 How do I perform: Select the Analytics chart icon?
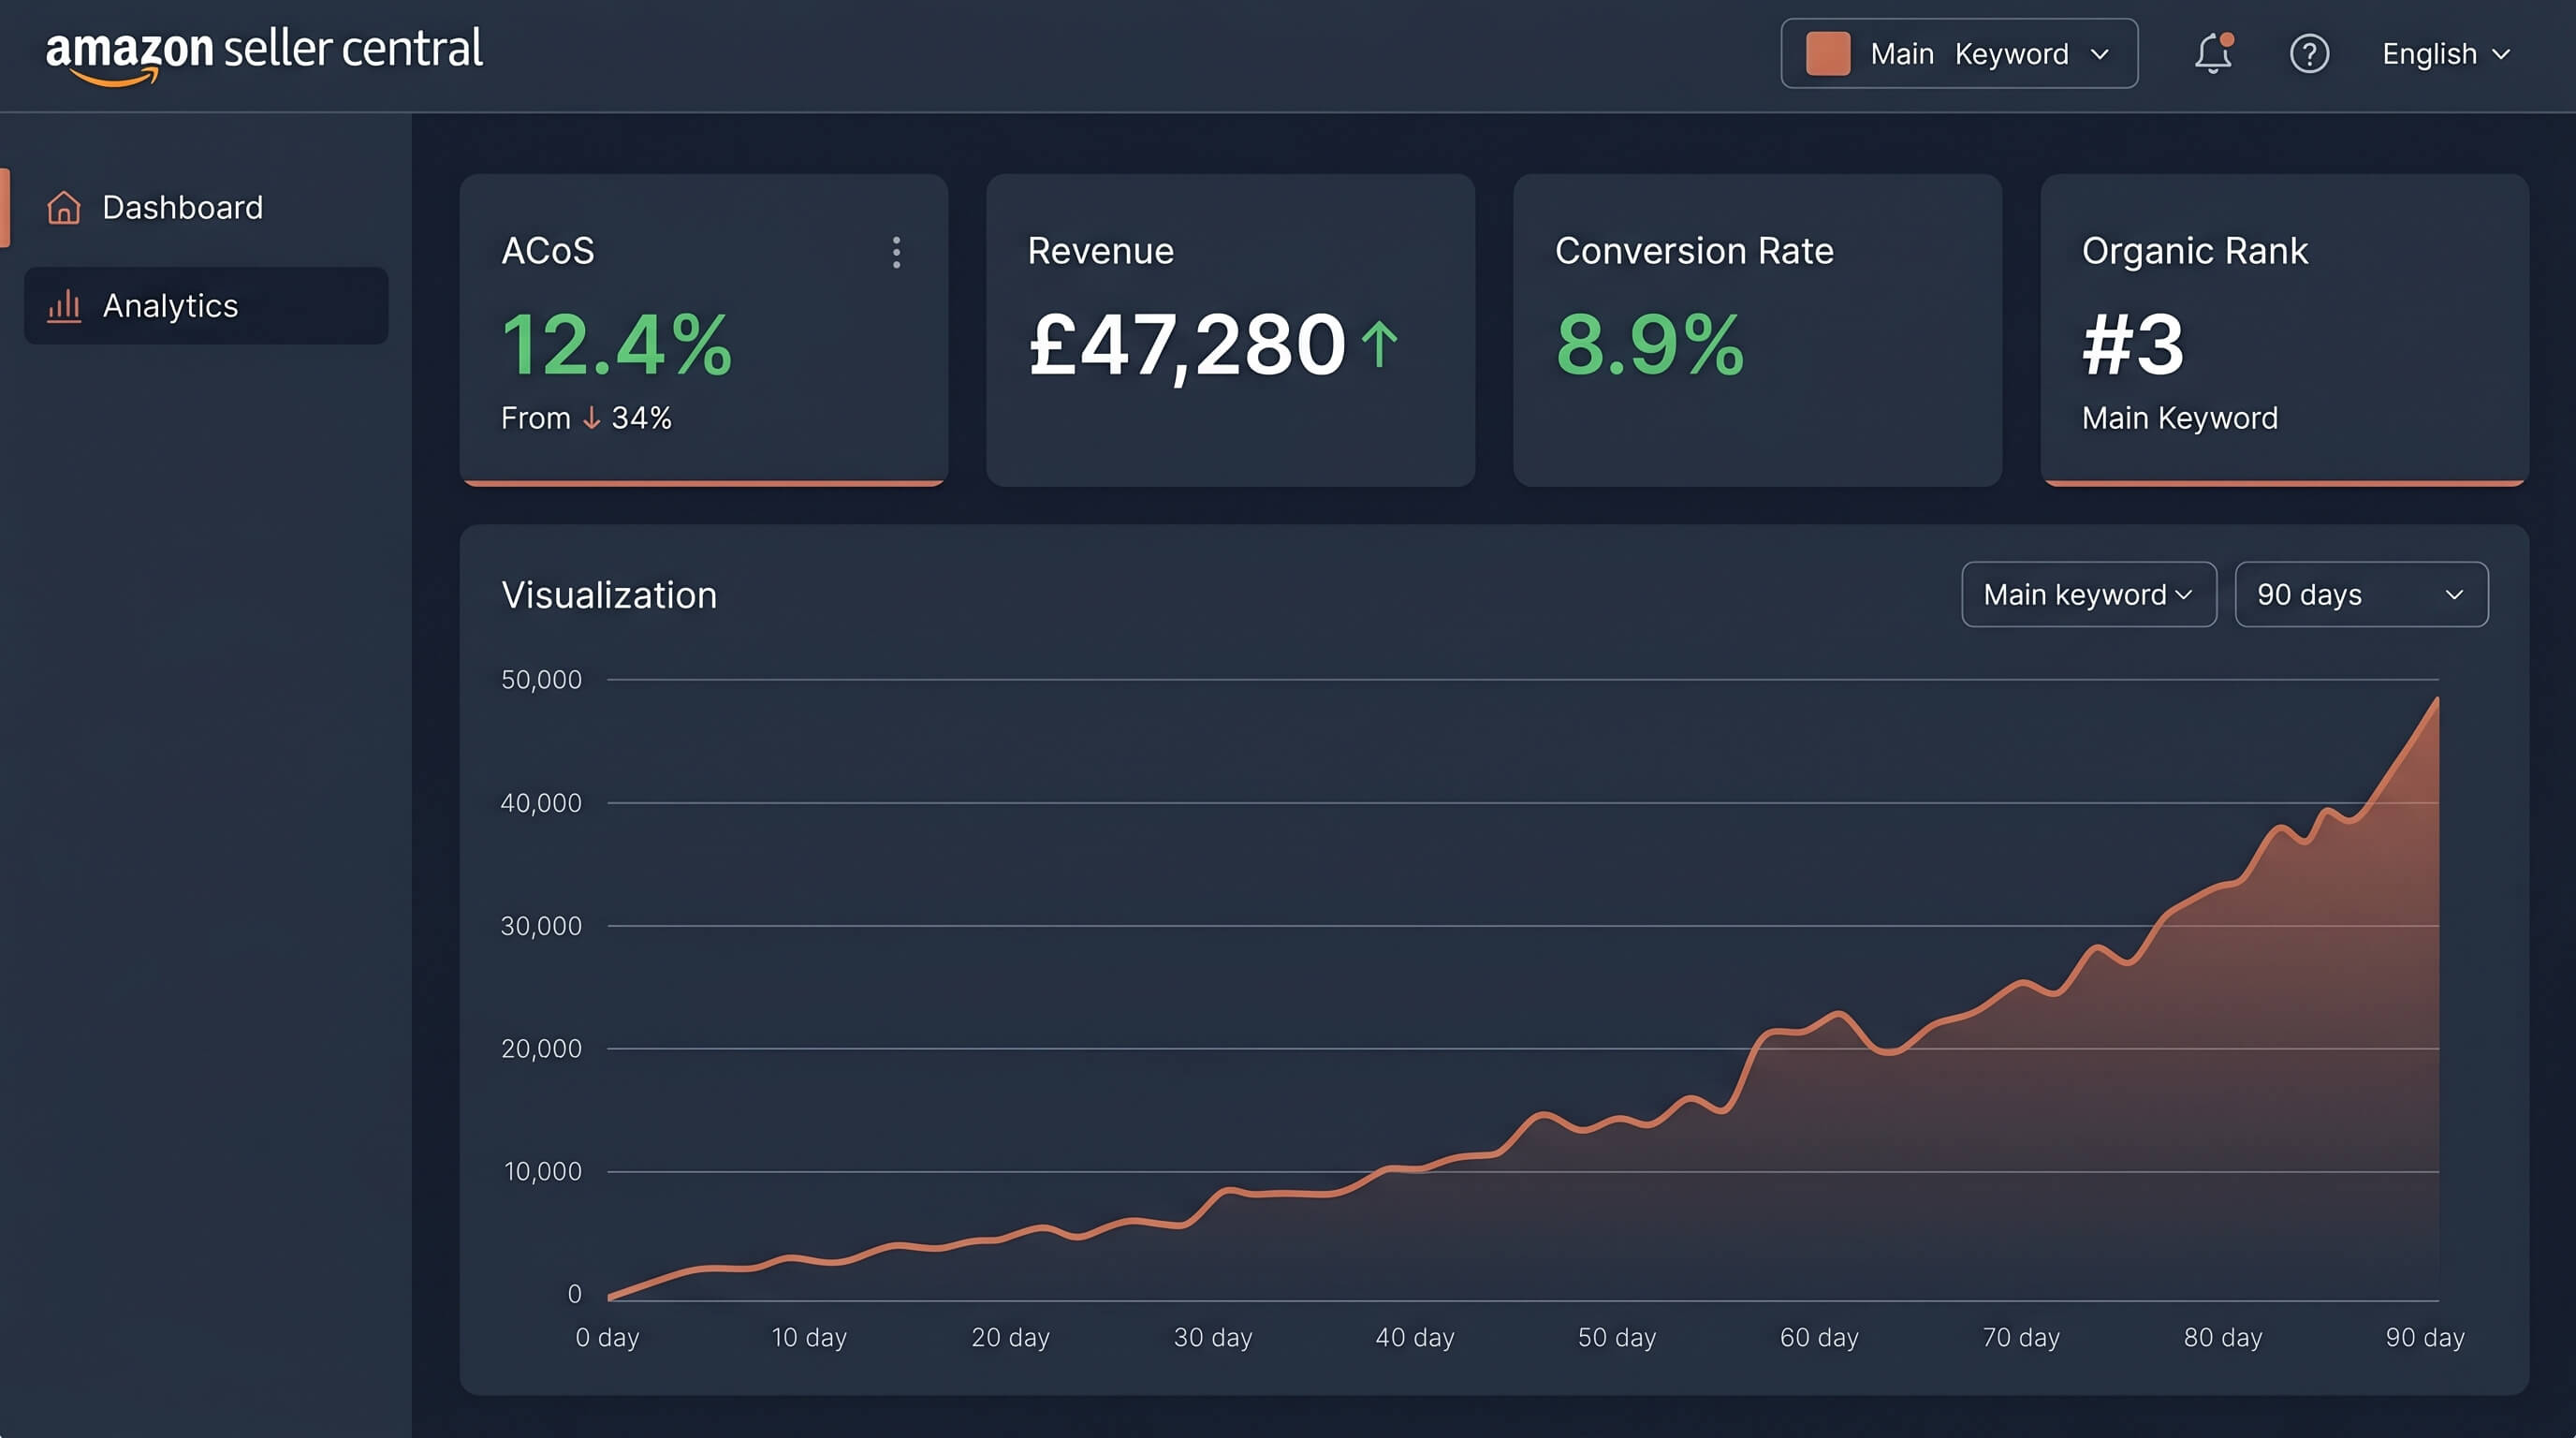(64, 306)
